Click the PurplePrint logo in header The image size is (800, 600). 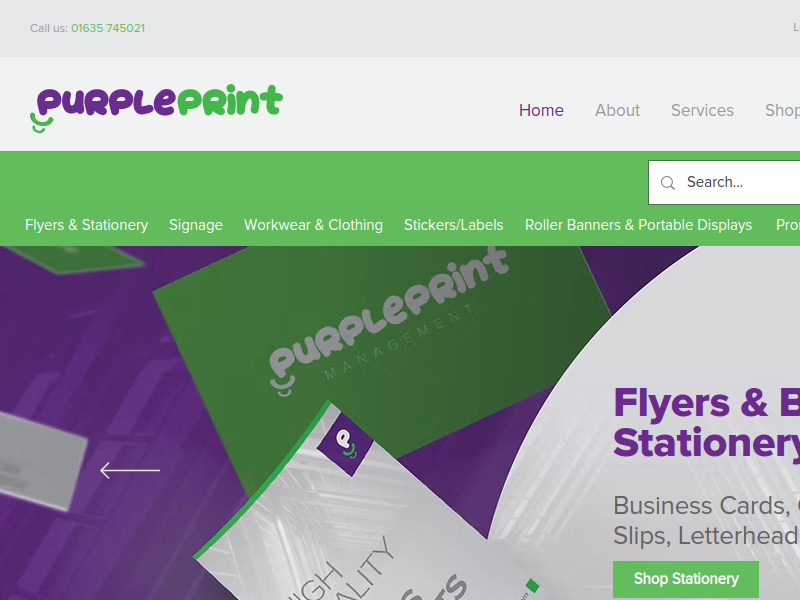[x=156, y=108]
